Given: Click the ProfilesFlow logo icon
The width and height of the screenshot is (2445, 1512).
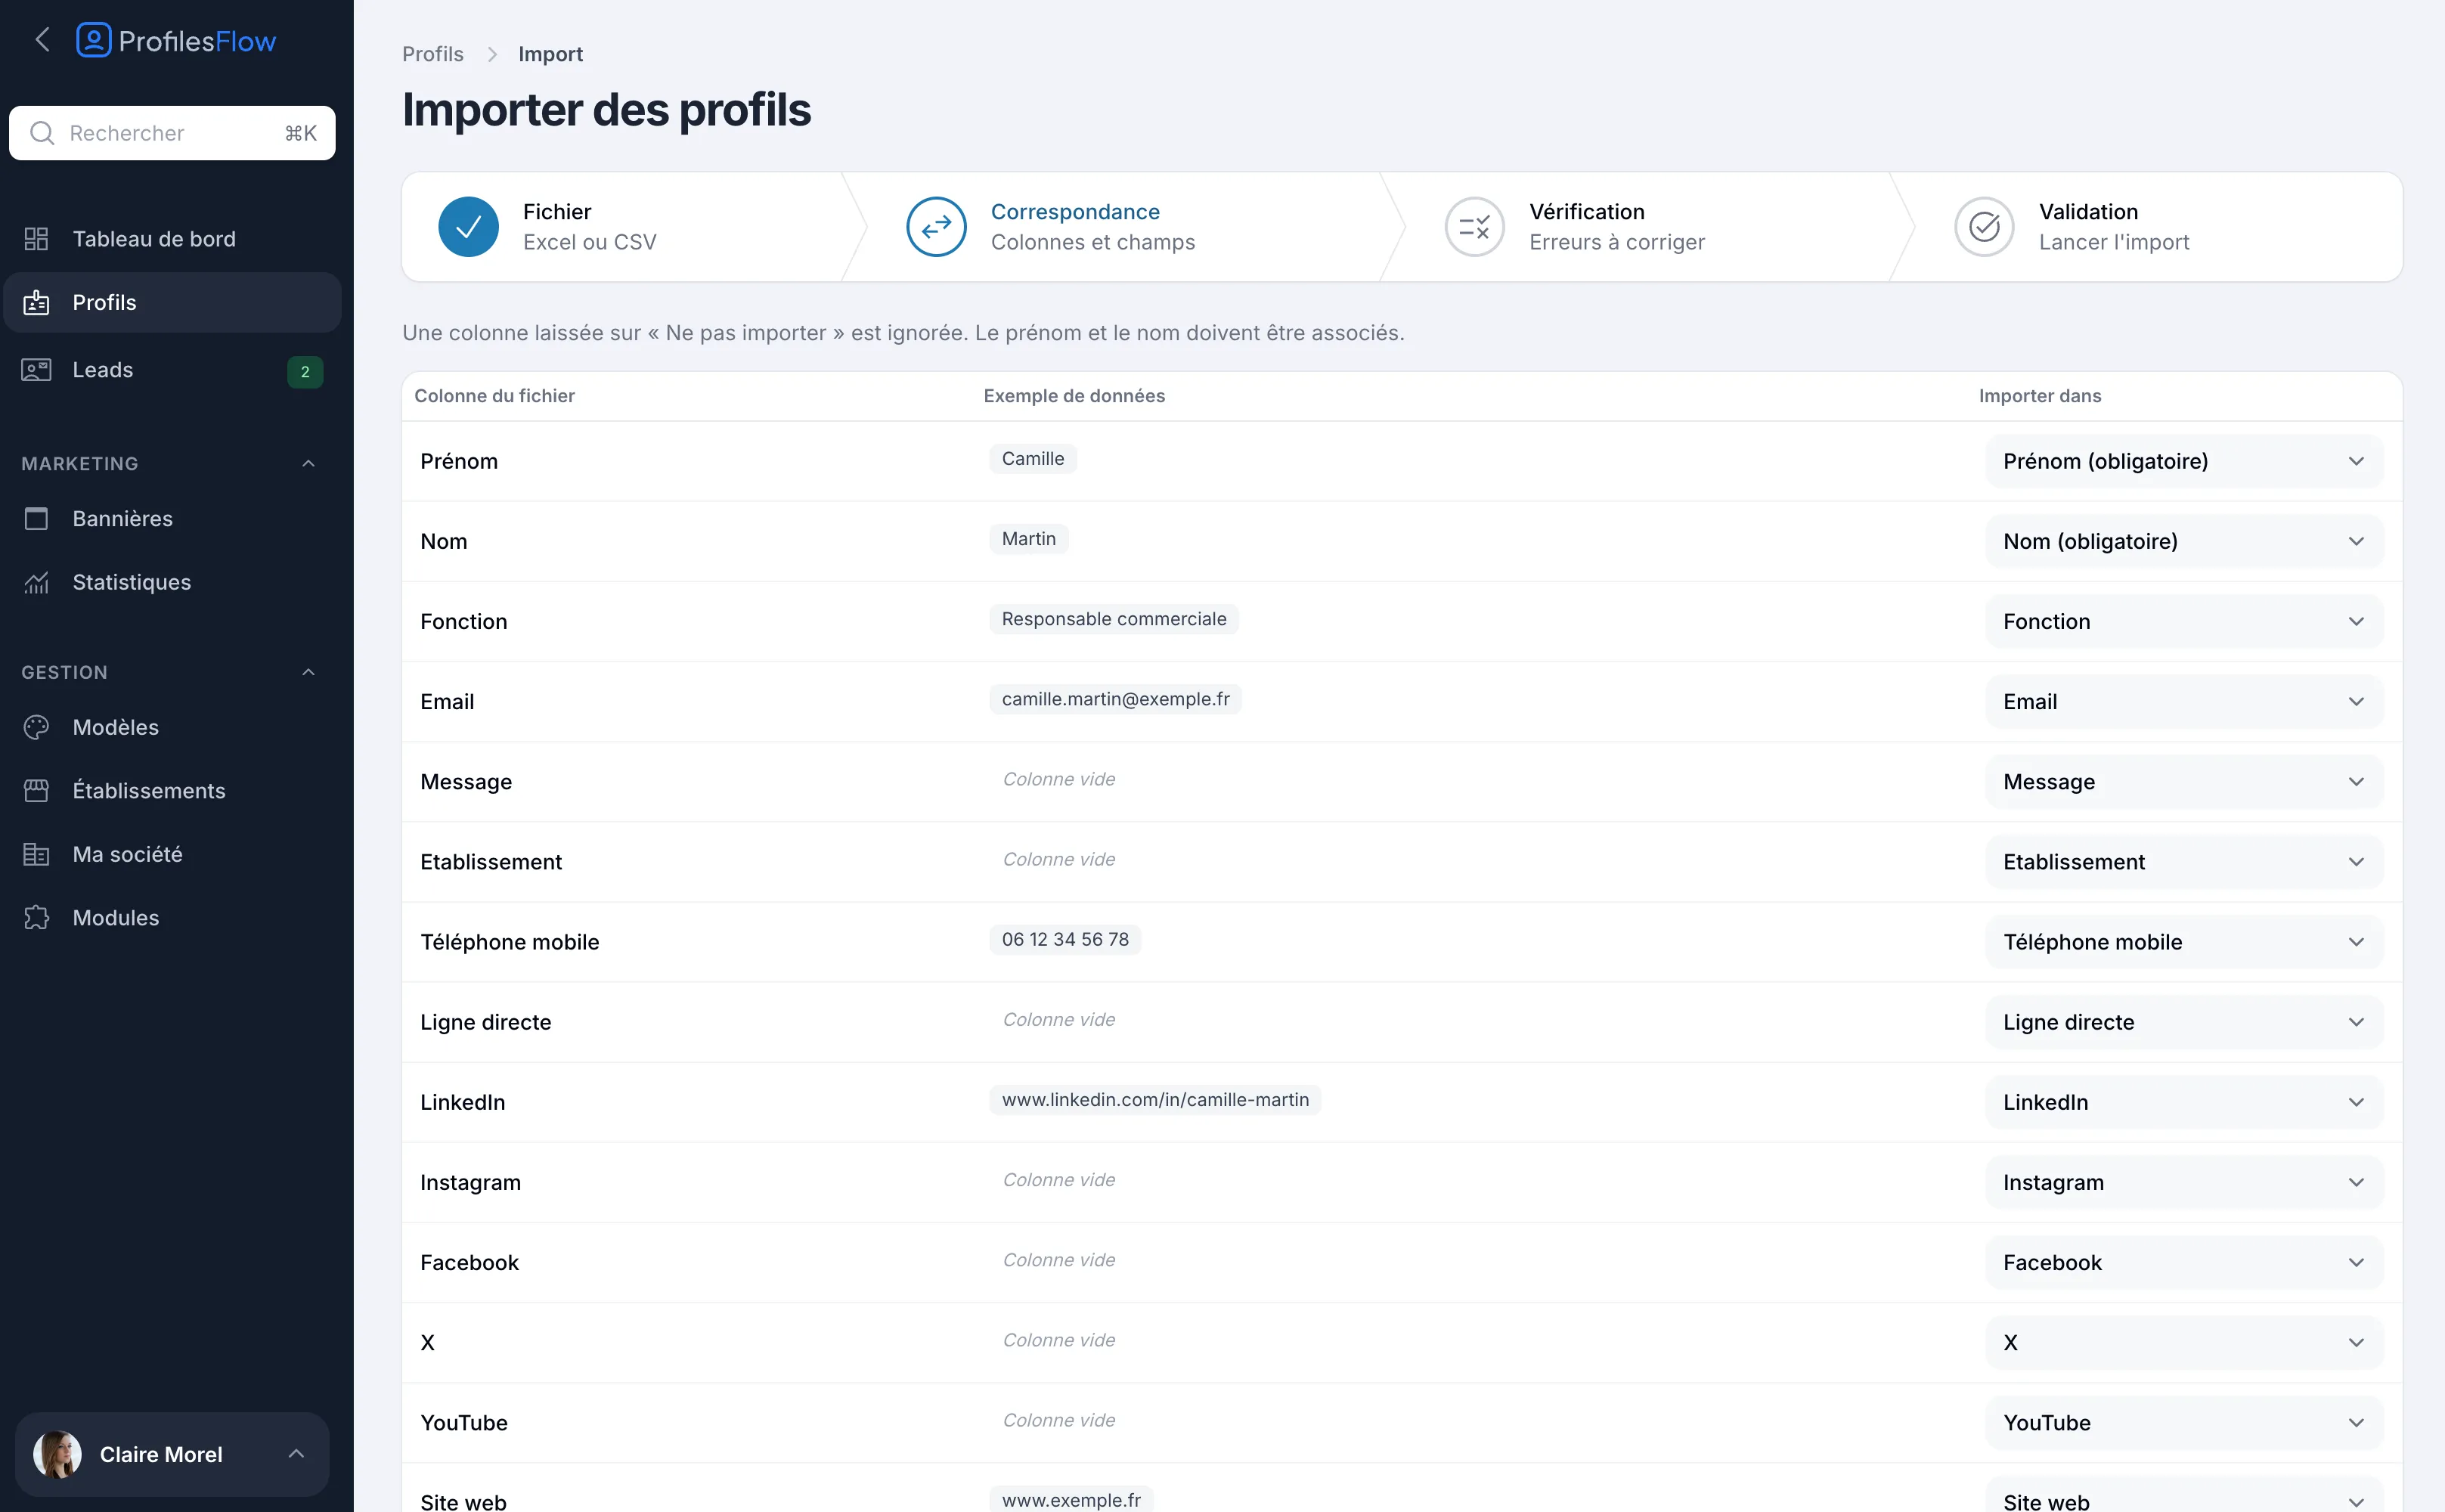Looking at the screenshot, I should (94, 40).
